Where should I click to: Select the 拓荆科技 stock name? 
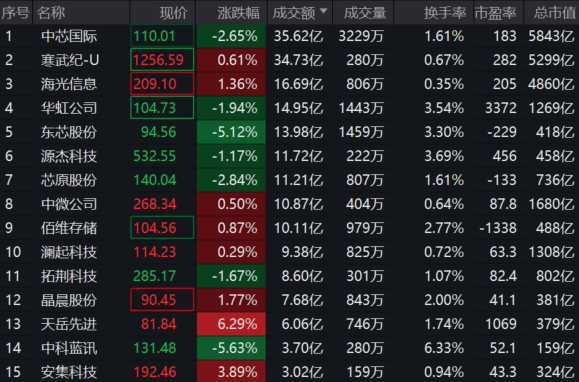(x=69, y=276)
